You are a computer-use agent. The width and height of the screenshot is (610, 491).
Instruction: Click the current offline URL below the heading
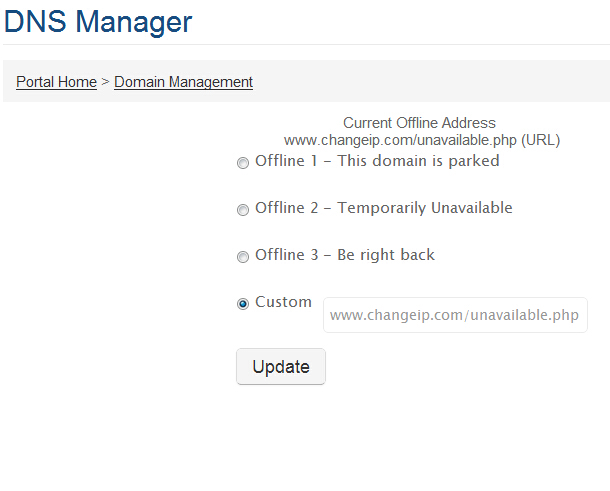tap(400, 140)
